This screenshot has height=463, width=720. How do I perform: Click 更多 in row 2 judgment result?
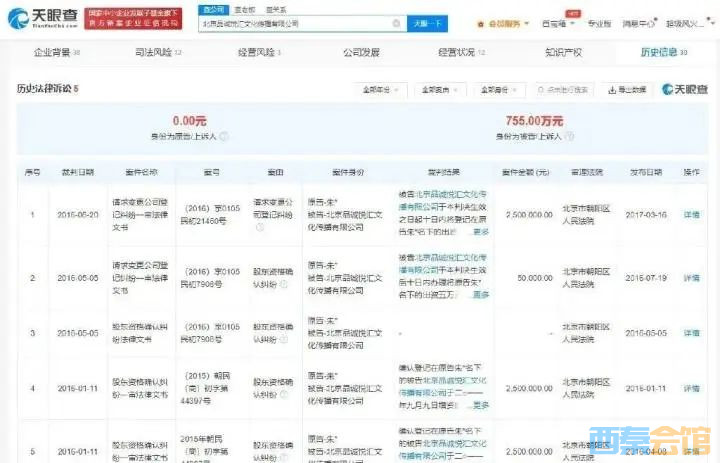click(481, 295)
